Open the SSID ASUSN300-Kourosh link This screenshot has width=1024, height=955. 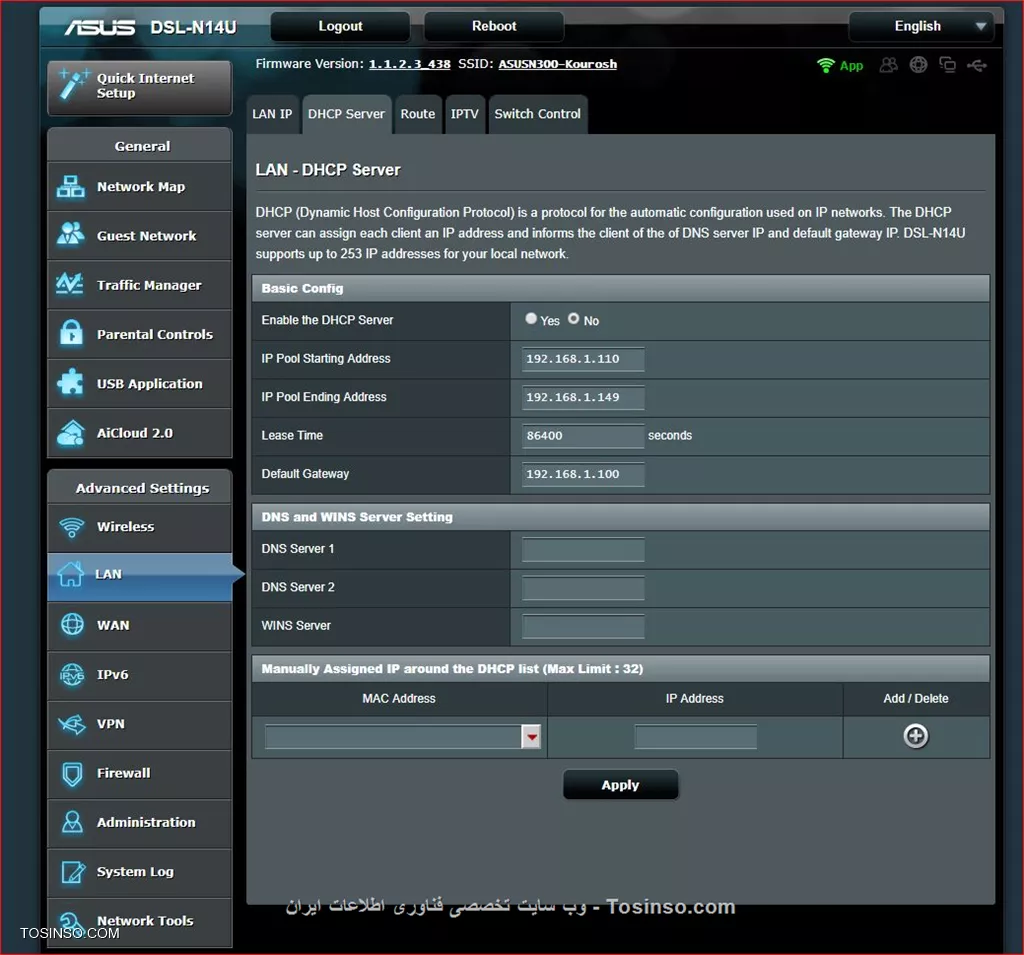point(558,64)
